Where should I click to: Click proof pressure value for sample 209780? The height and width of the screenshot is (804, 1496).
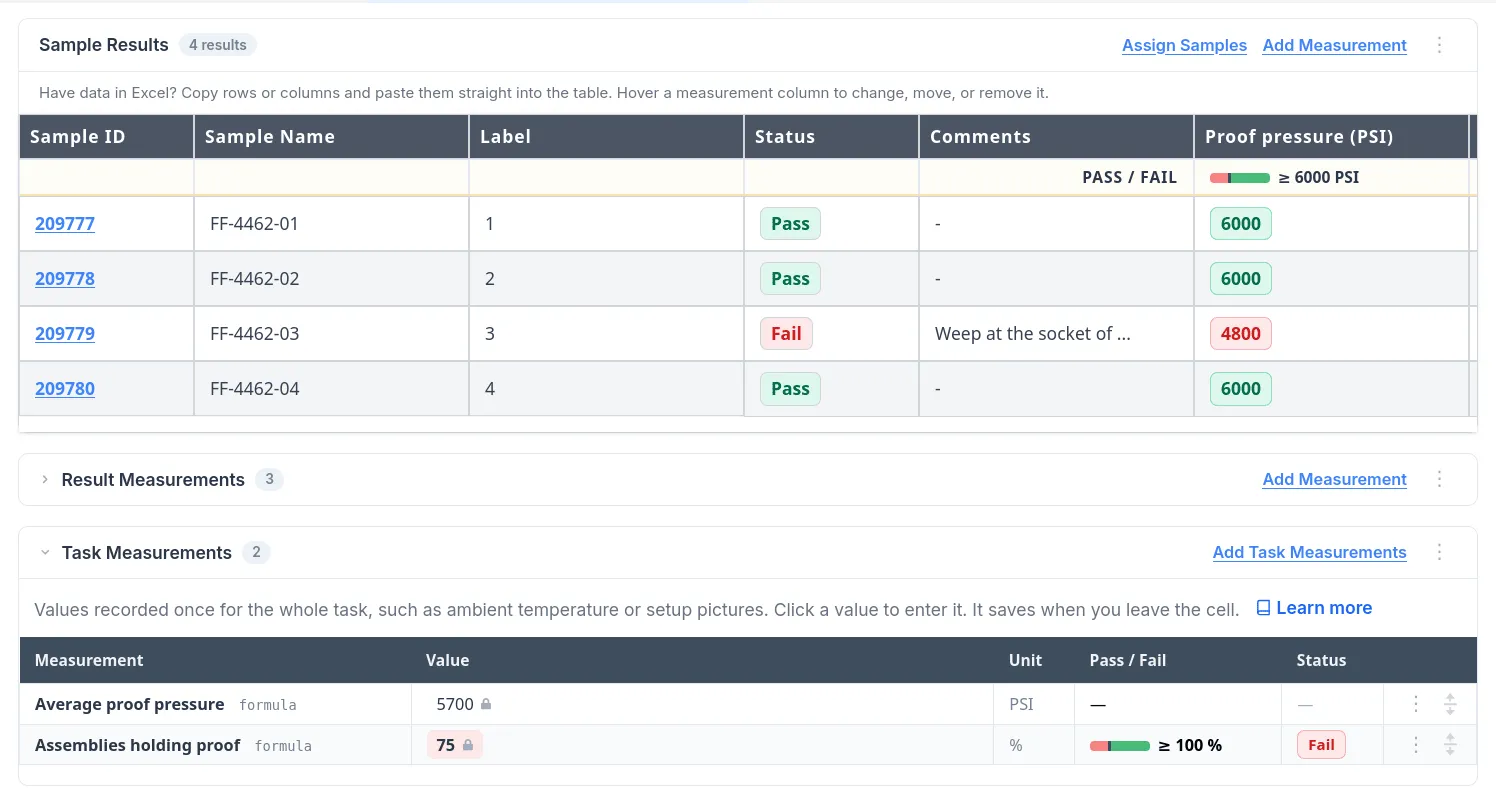pos(1240,389)
